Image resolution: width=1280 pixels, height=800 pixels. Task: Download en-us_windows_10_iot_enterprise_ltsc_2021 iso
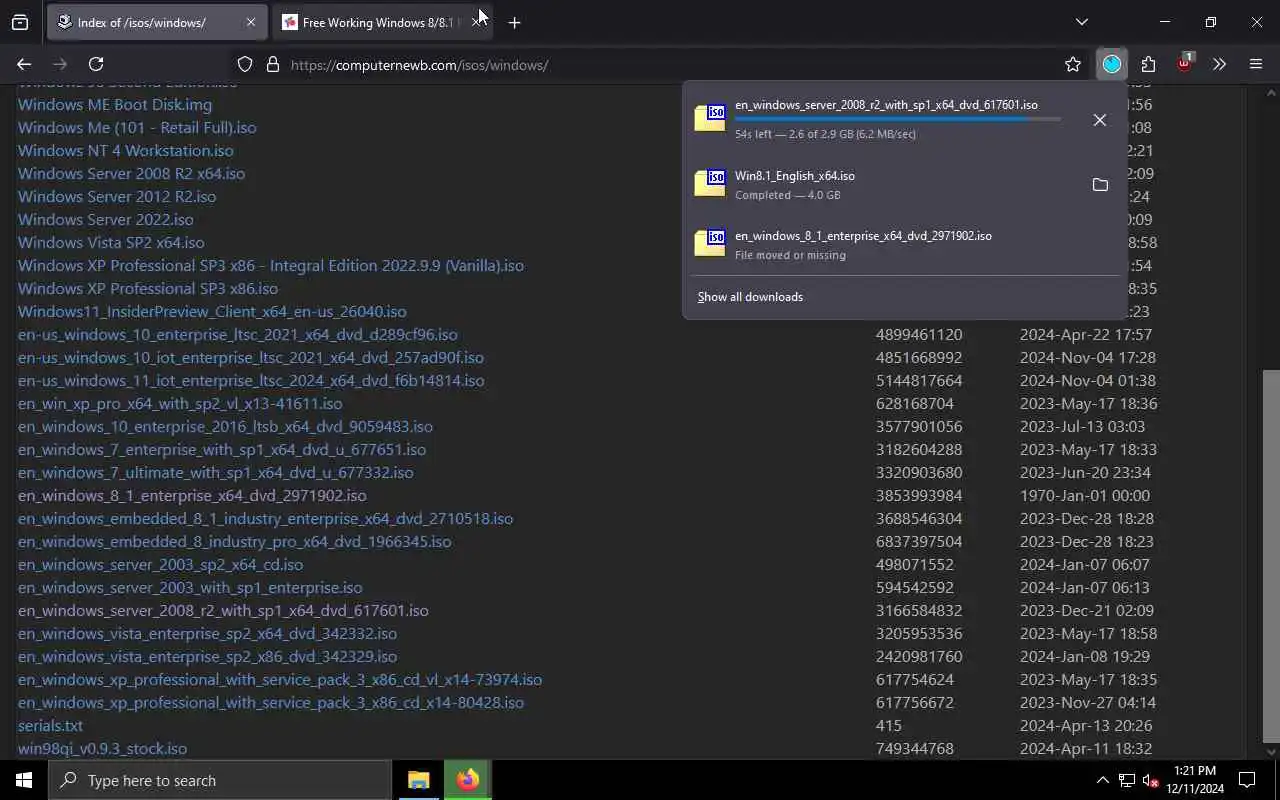tap(251, 357)
